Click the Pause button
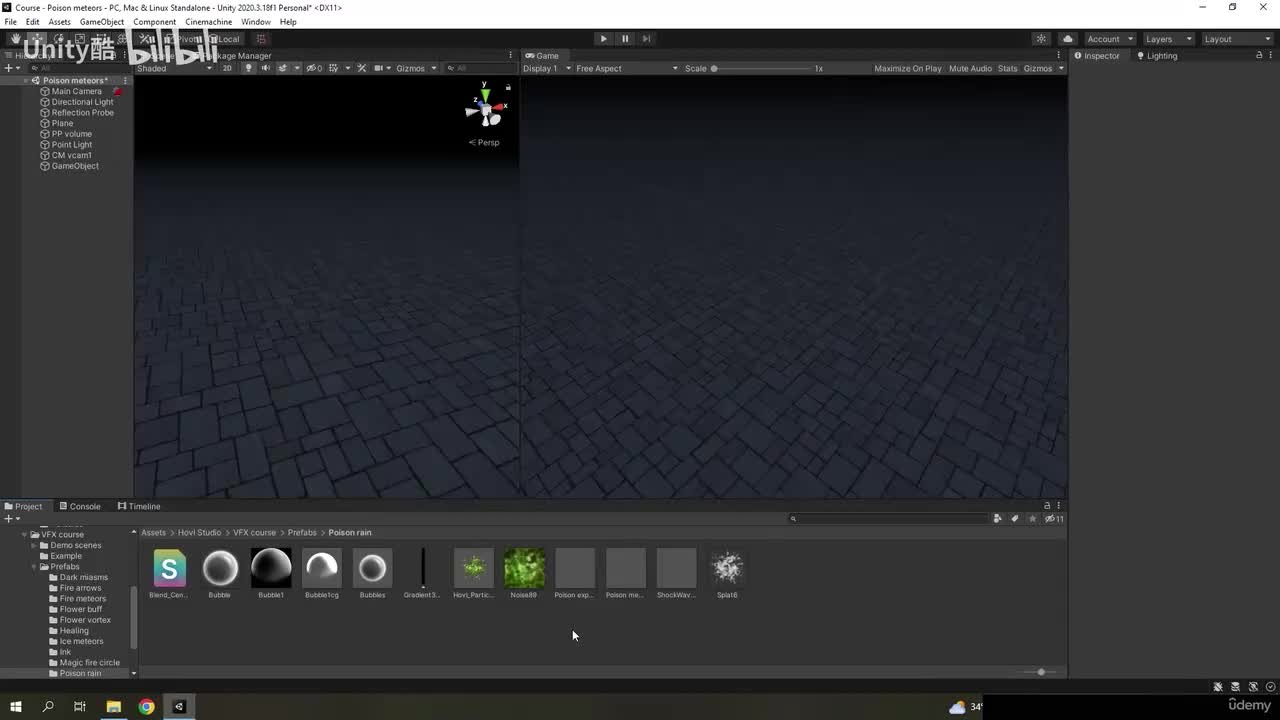Image resolution: width=1280 pixels, height=720 pixels. (625, 39)
